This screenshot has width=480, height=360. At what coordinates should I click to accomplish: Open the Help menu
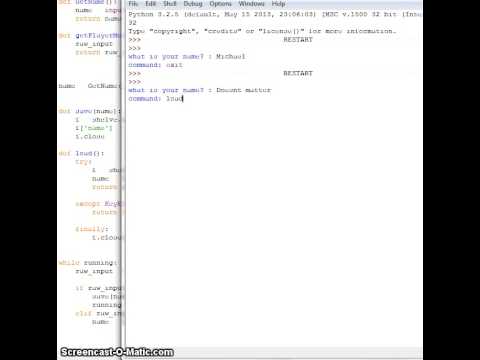click(278, 4)
